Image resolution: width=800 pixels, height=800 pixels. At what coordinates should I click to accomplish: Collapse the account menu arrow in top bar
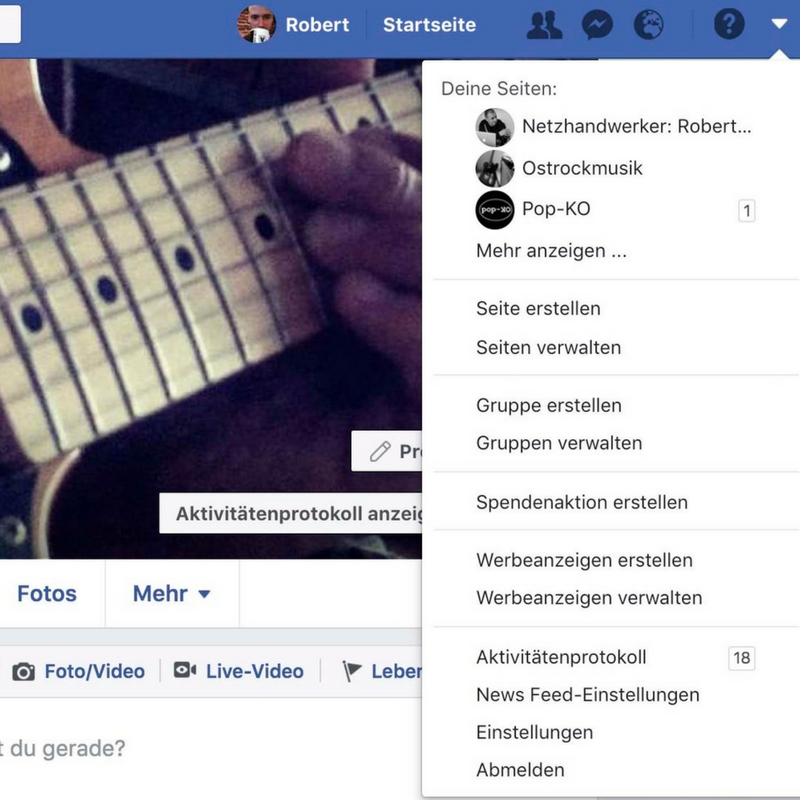pos(779,23)
